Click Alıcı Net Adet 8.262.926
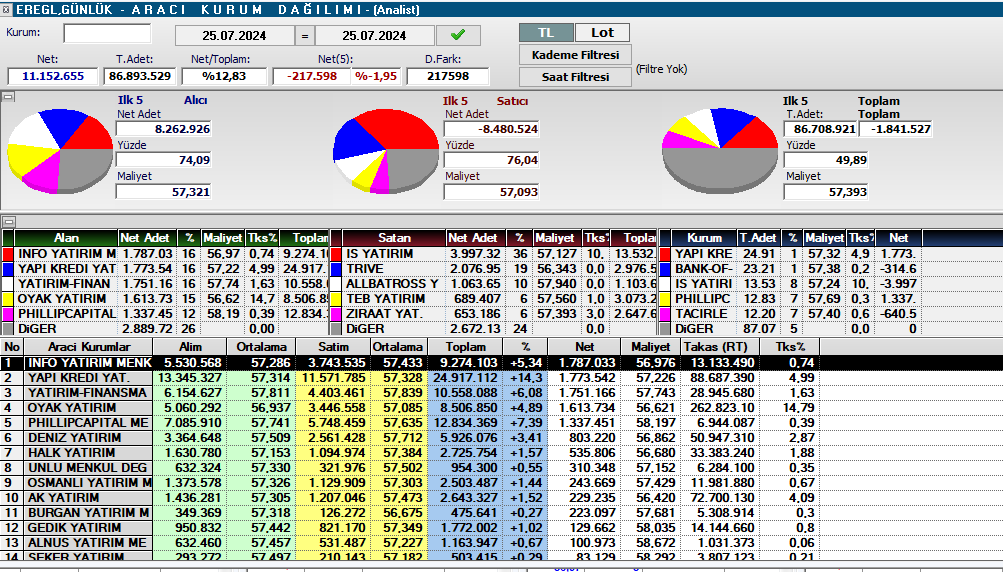Image resolution: width=1003 pixels, height=572 pixels. point(164,129)
